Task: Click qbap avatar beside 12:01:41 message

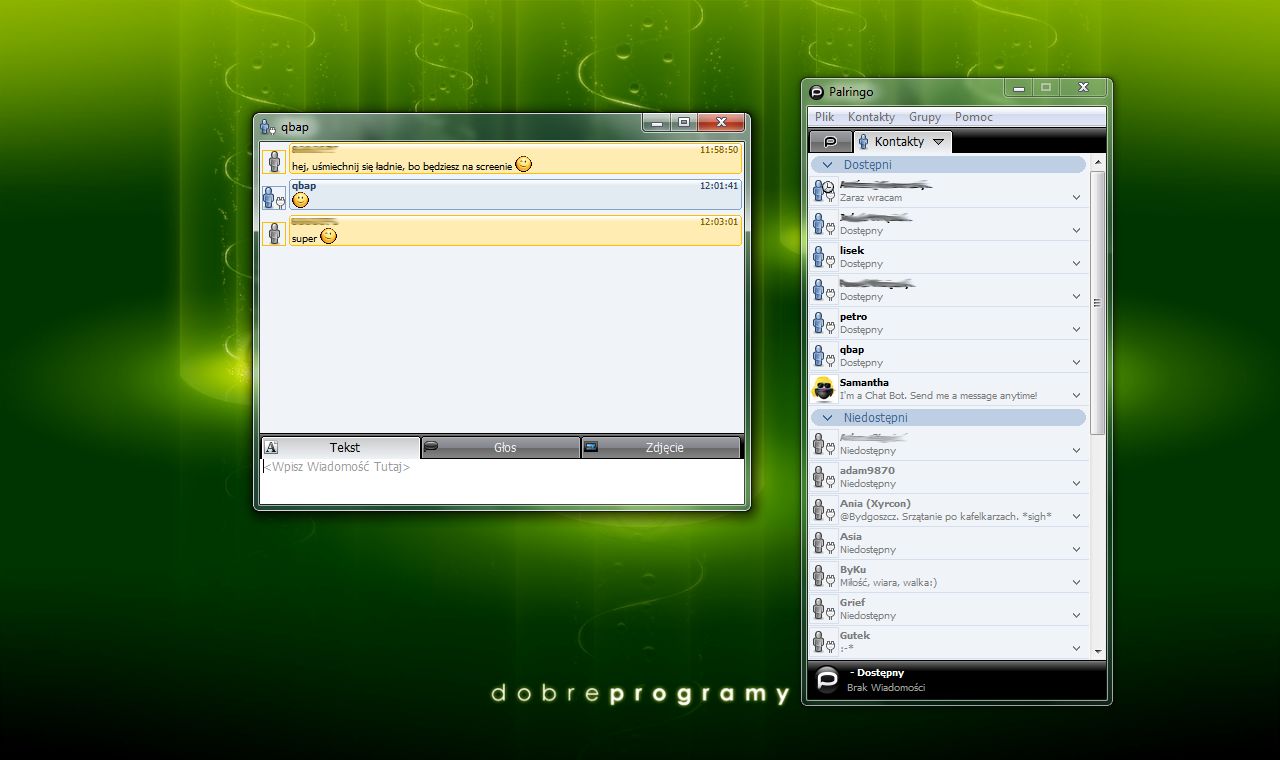Action: pos(274,197)
